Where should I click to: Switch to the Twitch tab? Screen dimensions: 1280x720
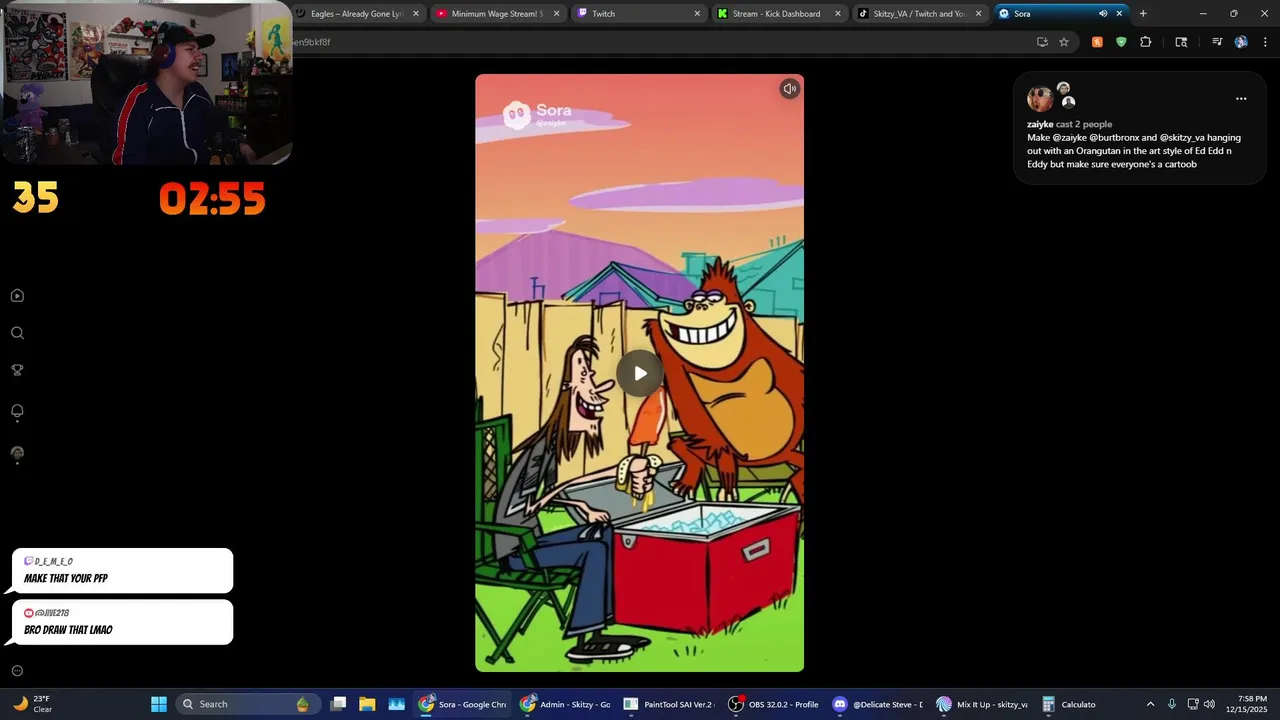(638, 14)
